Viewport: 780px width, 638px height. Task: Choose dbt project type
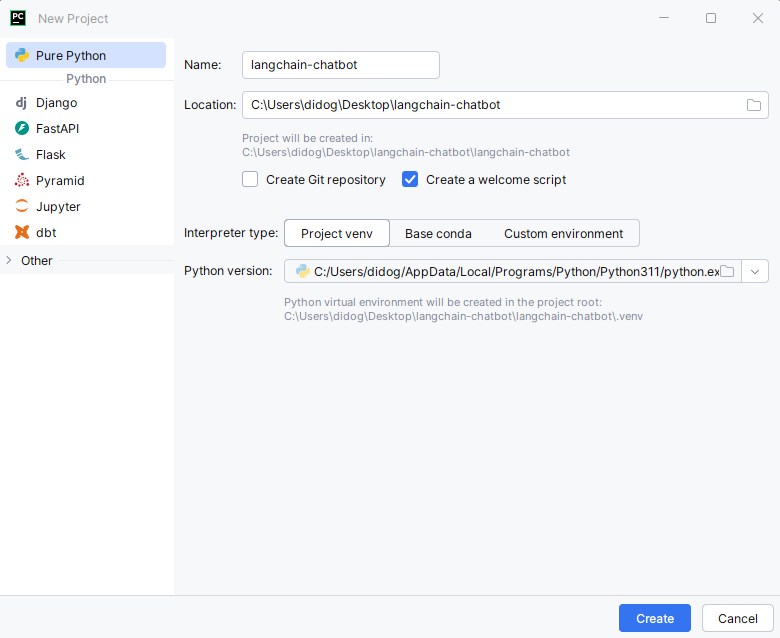point(86,232)
